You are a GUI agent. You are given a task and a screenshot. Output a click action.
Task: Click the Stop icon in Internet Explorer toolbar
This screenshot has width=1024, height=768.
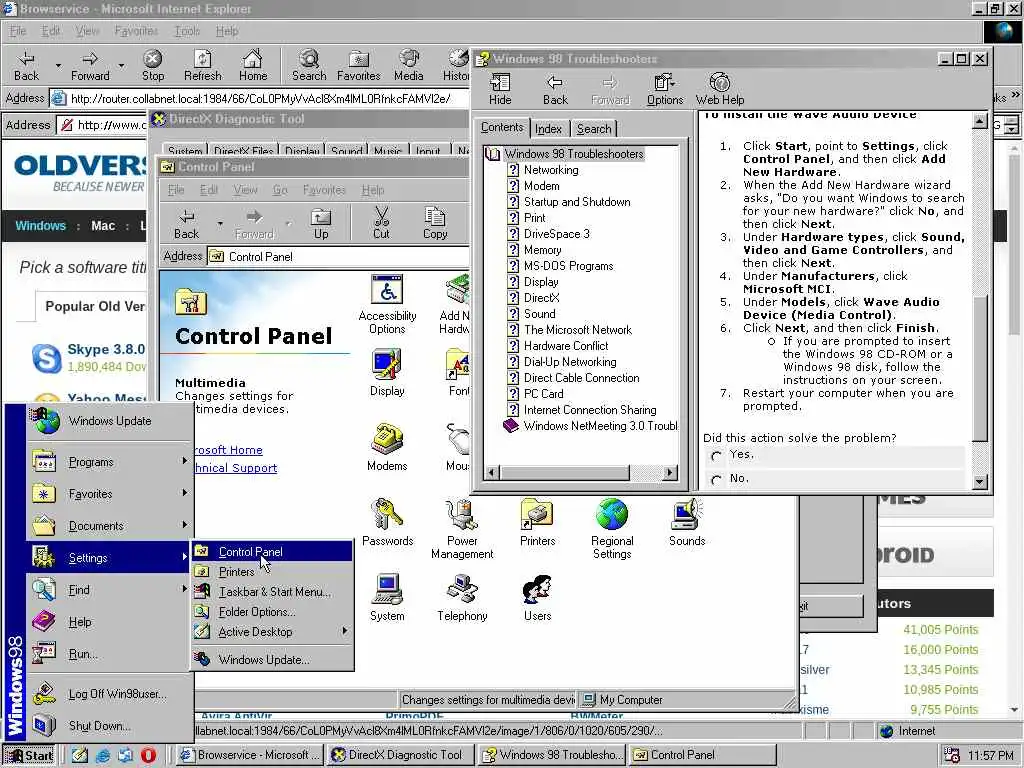tap(153, 65)
